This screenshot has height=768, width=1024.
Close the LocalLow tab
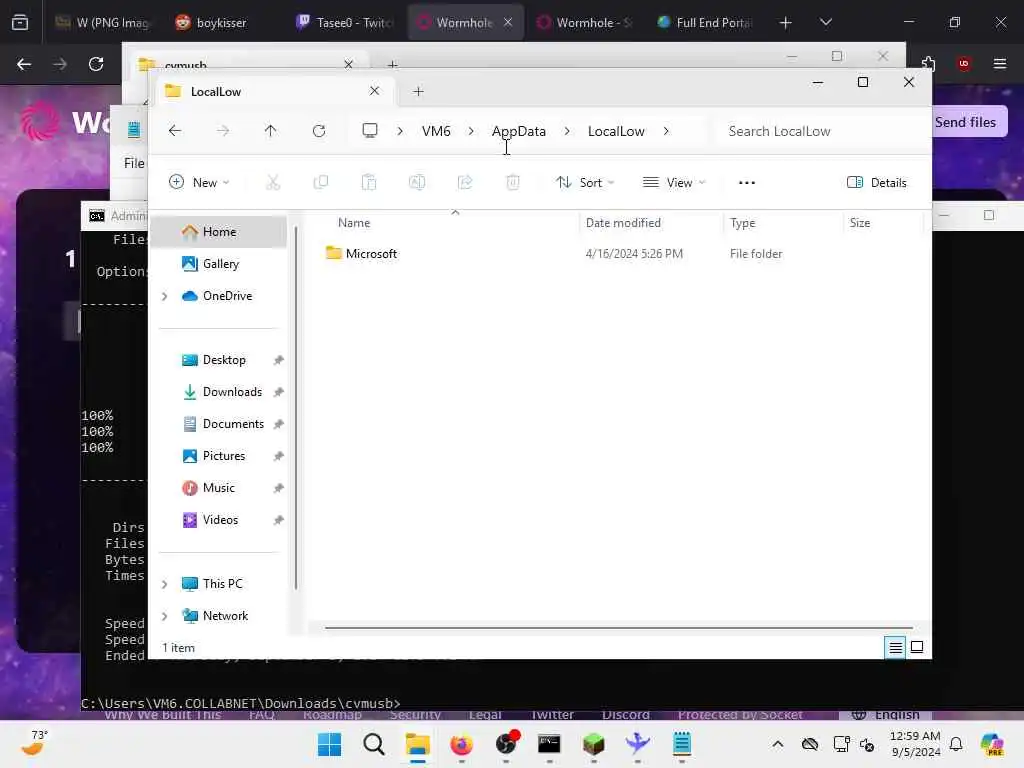point(374,91)
